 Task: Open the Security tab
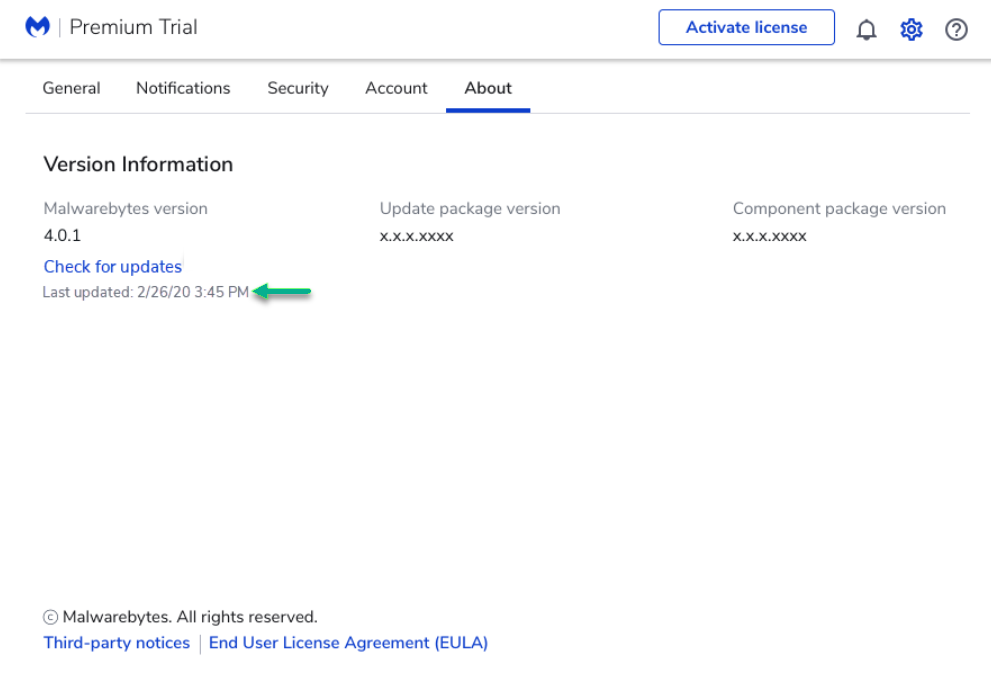[x=298, y=88]
